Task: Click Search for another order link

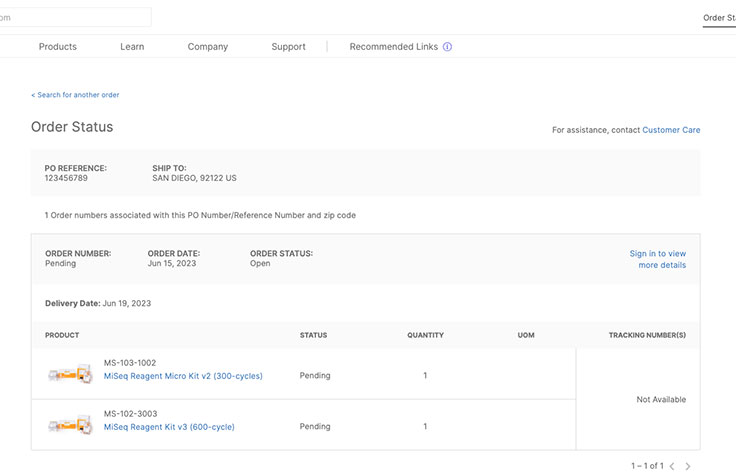Action: point(76,95)
